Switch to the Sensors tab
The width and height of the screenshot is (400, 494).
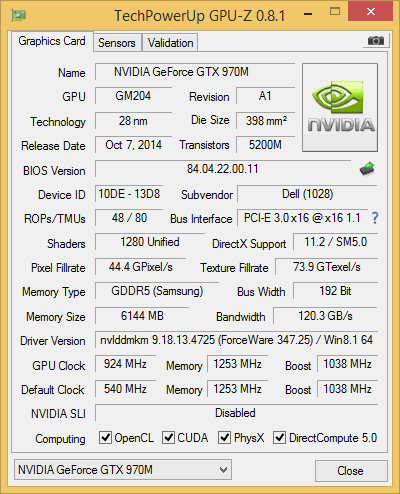(117, 43)
